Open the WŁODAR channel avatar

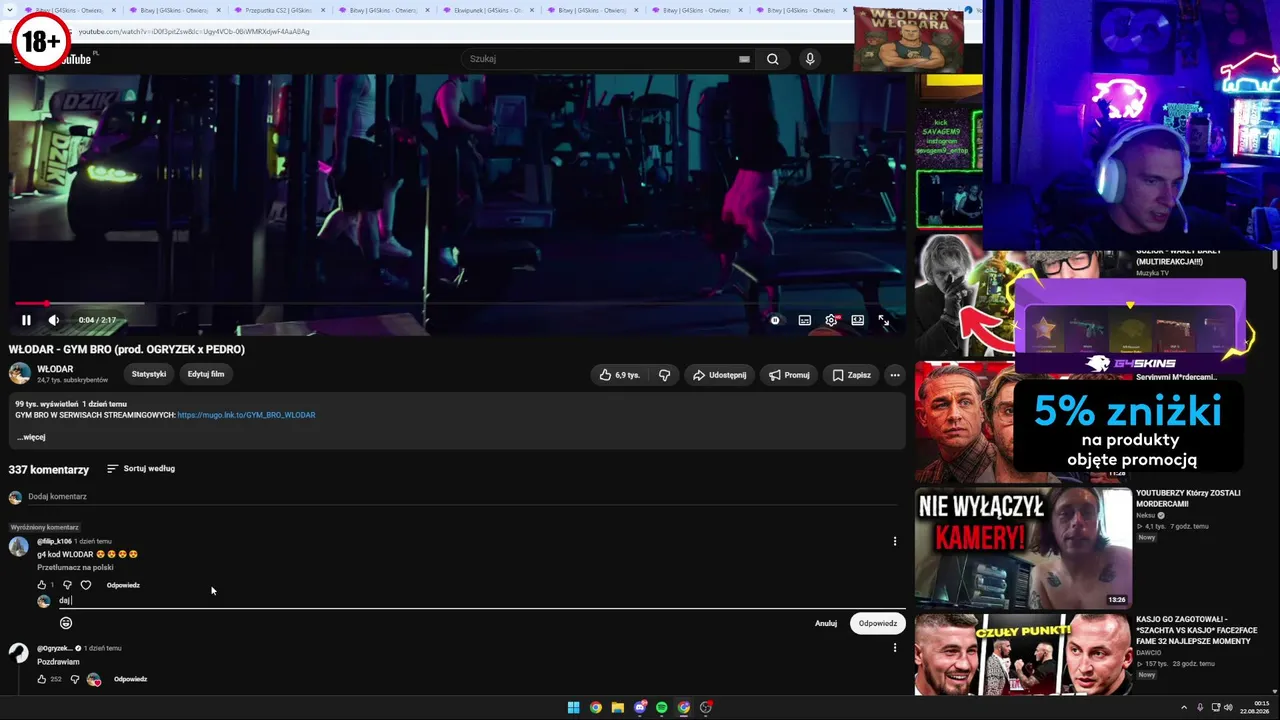(20, 374)
